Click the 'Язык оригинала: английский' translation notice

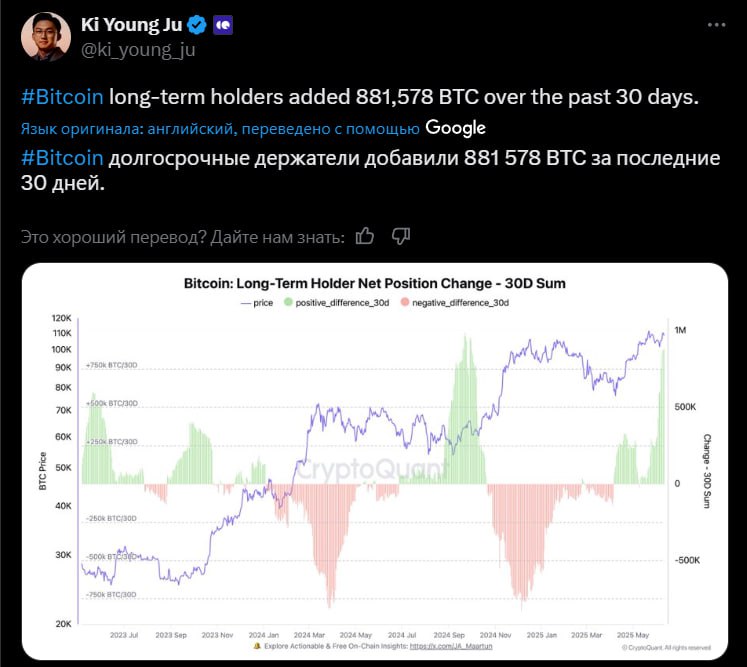pyautogui.click(x=127, y=129)
